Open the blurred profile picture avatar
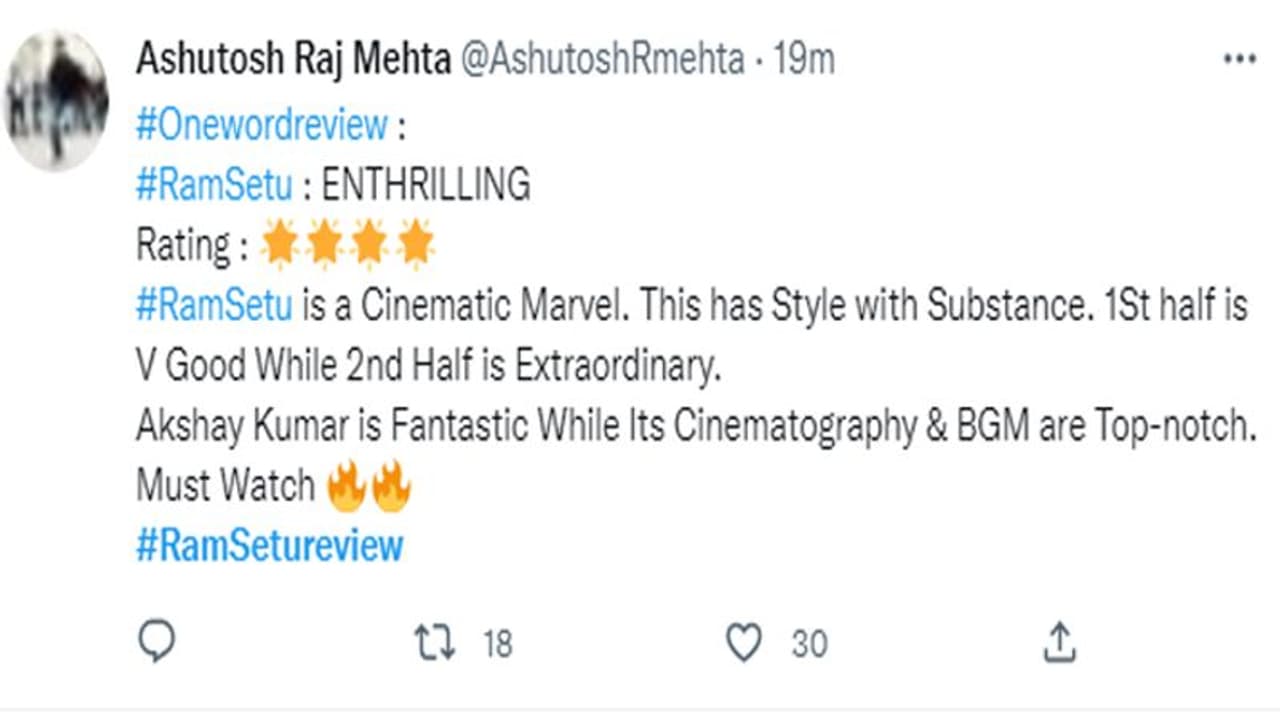 (x=57, y=98)
